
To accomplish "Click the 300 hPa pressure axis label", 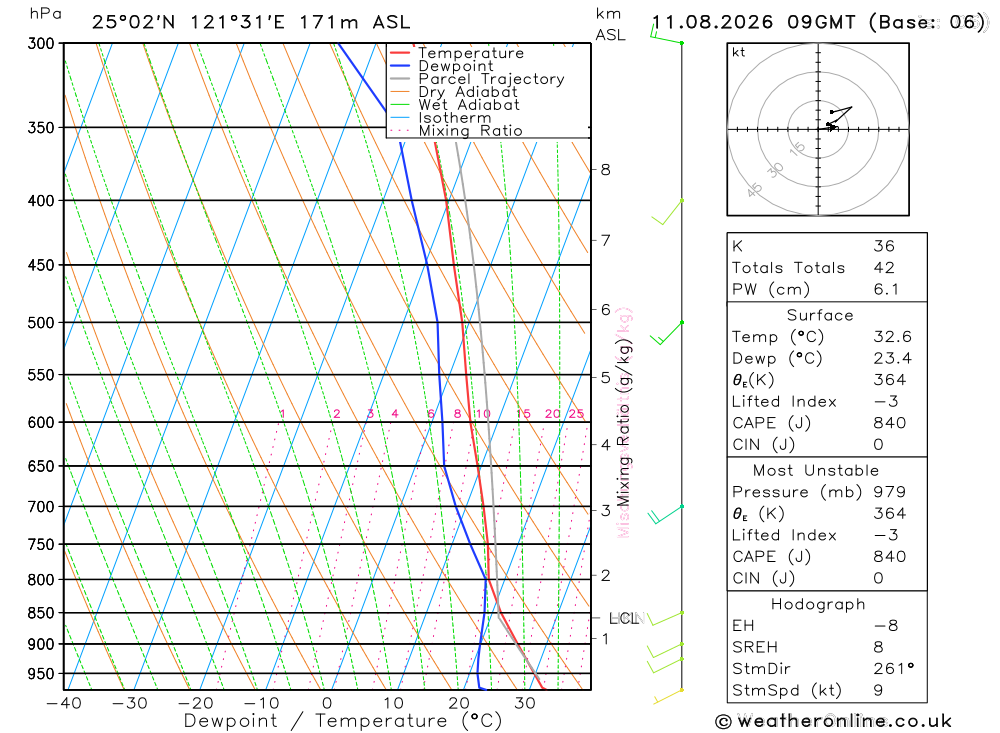I will [x=41, y=43].
